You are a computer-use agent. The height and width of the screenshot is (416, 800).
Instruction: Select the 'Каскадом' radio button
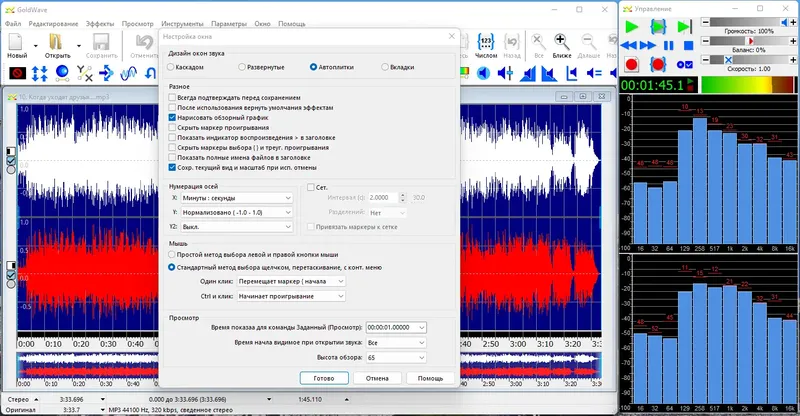pyautogui.click(x=172, y=66)
